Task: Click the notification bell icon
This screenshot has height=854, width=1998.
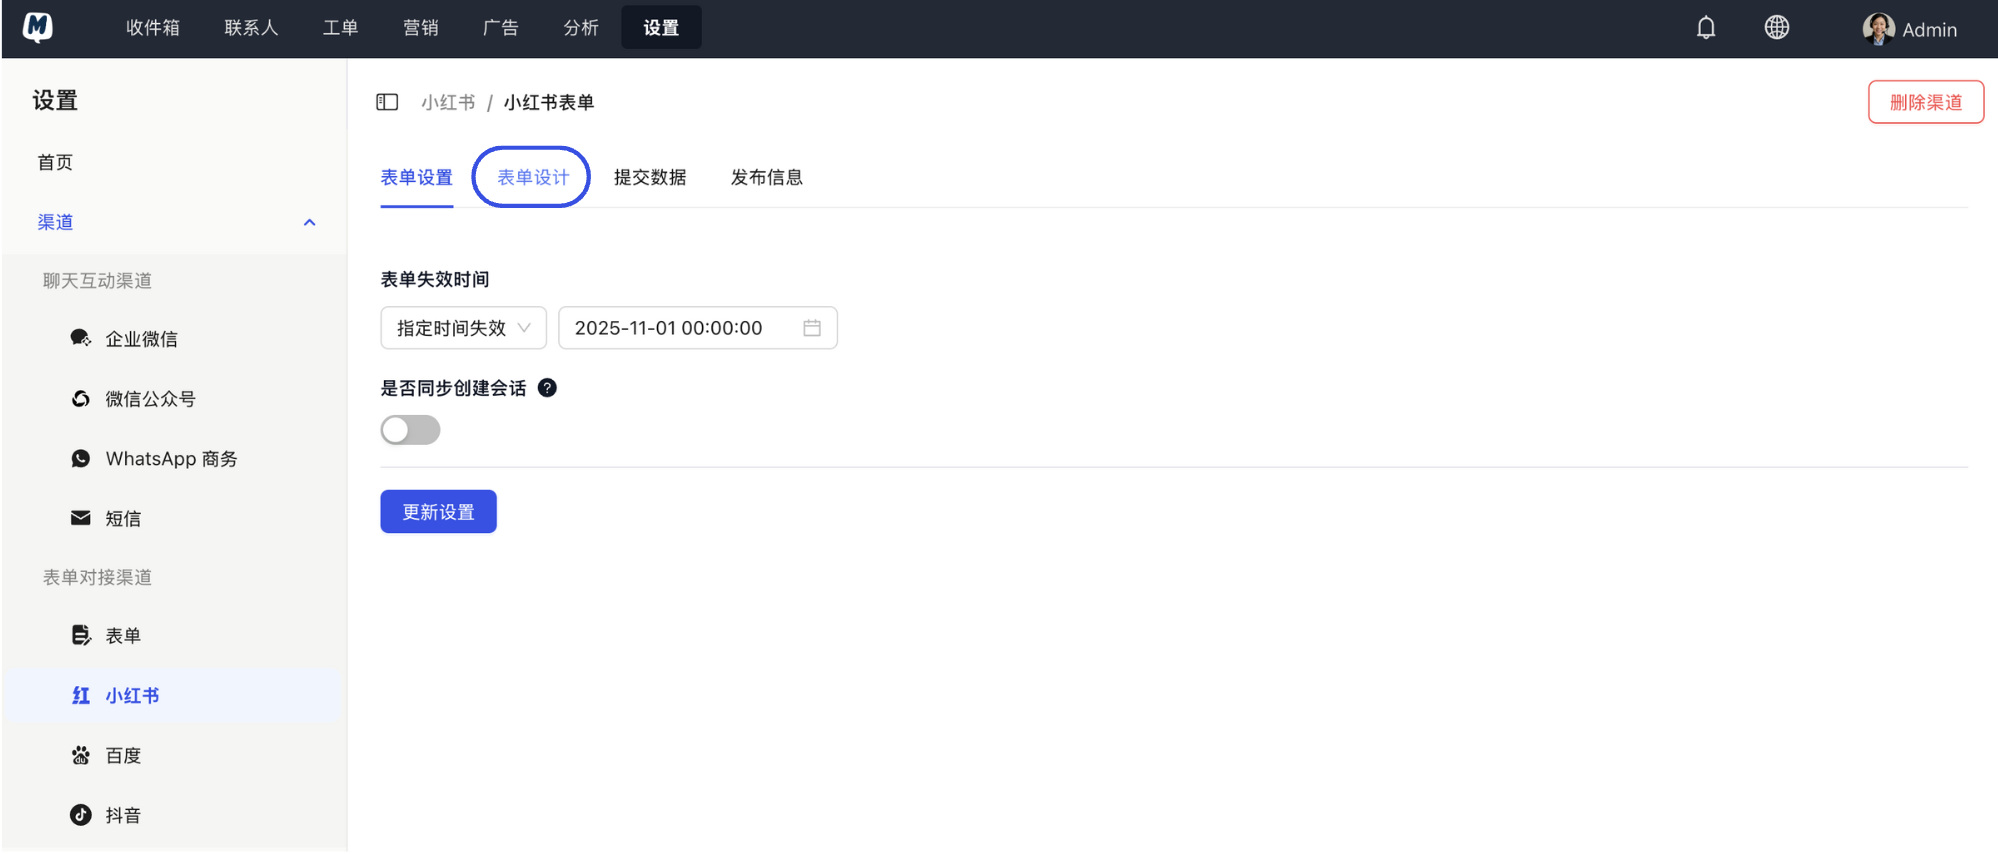Action: click(x=1705, y=28)
